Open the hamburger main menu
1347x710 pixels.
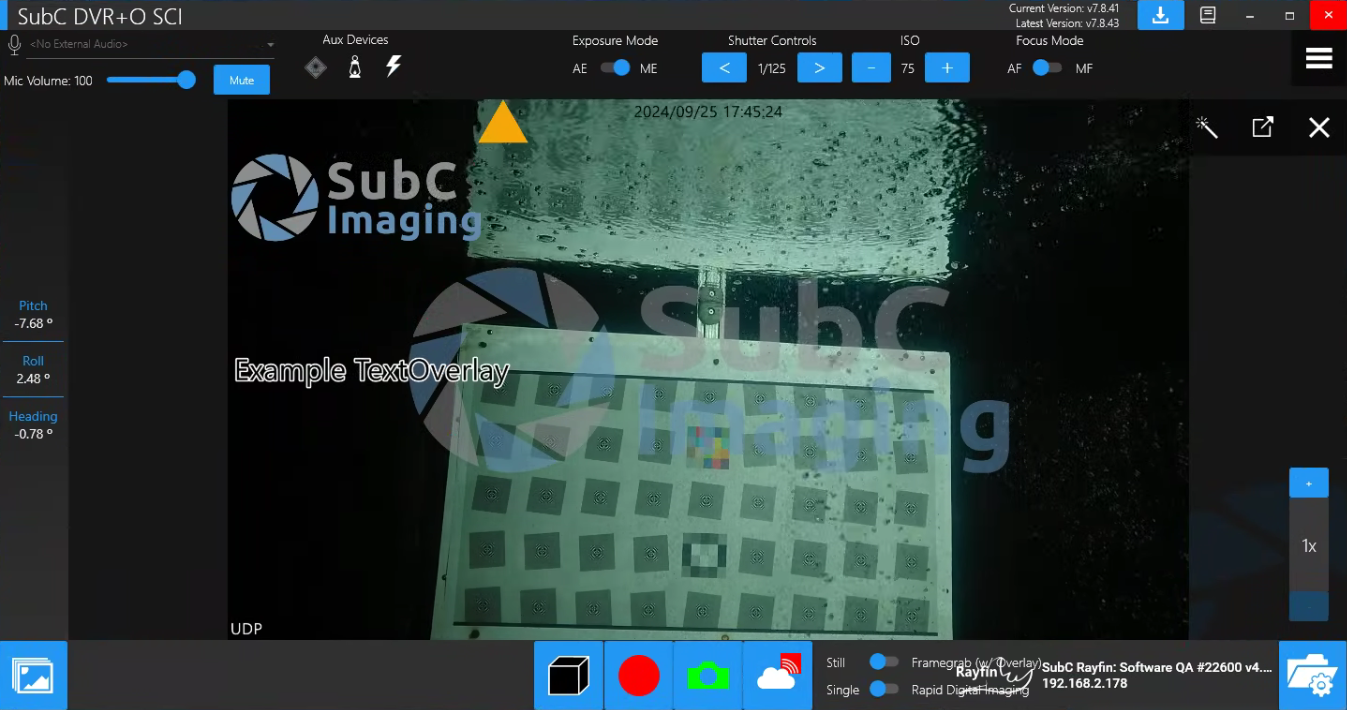click(1319, 59)
